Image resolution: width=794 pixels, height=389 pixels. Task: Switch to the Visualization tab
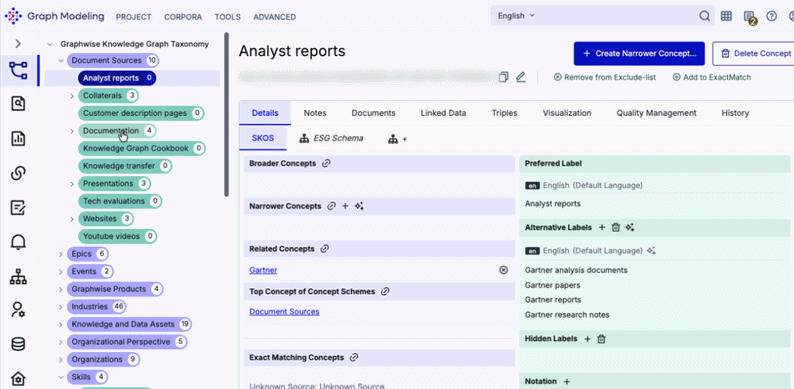(567, 113)
